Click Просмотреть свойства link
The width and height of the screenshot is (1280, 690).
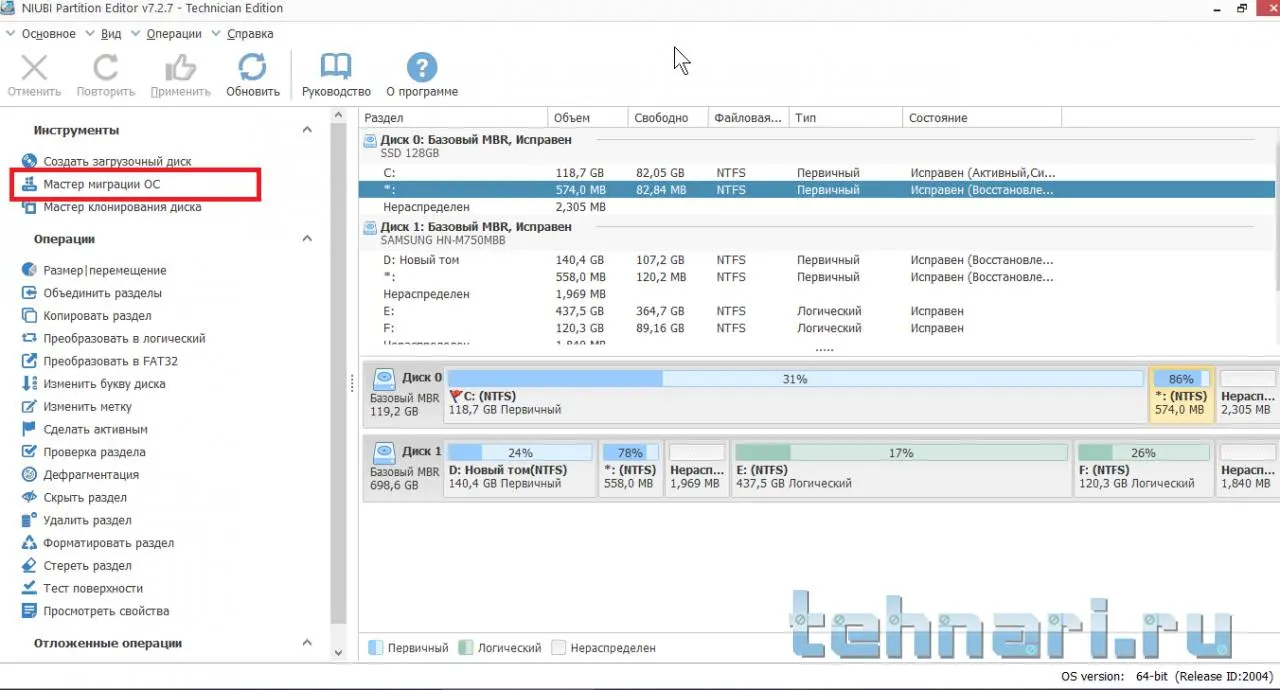click(106, 611)
